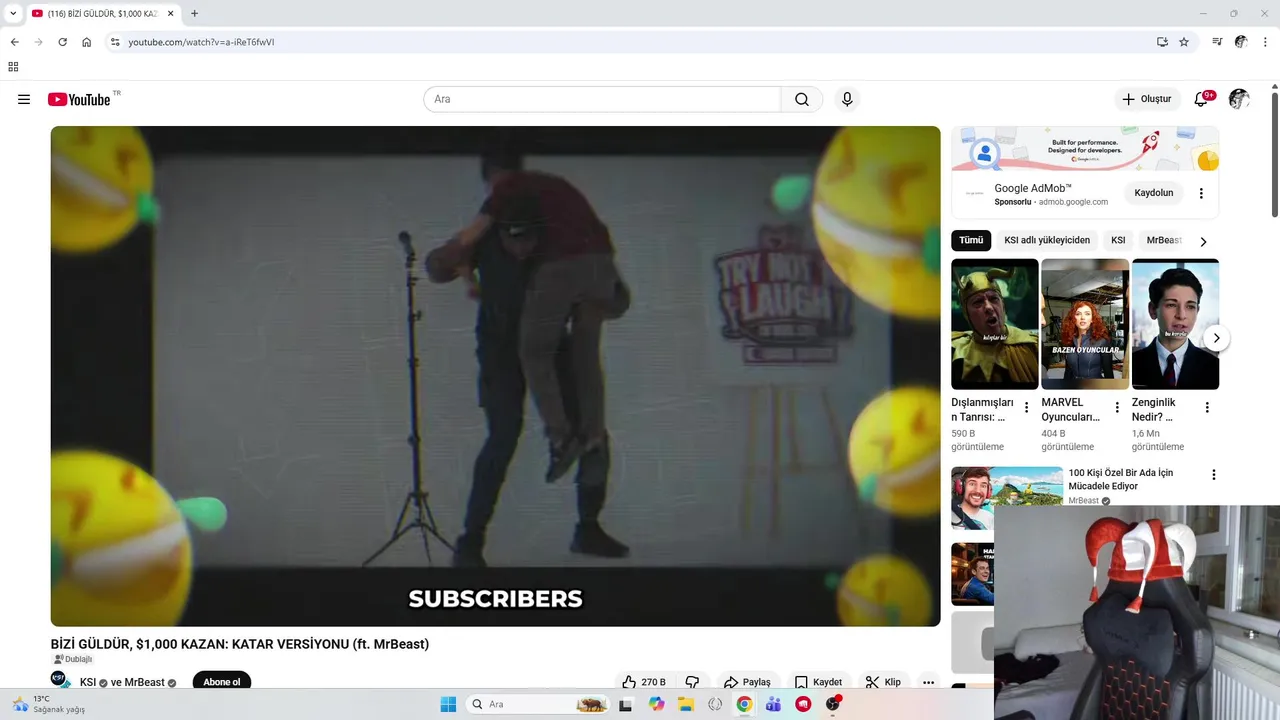1280x720 pixels.
Task: Start voice search with the microphone icon
Action: 847,99
